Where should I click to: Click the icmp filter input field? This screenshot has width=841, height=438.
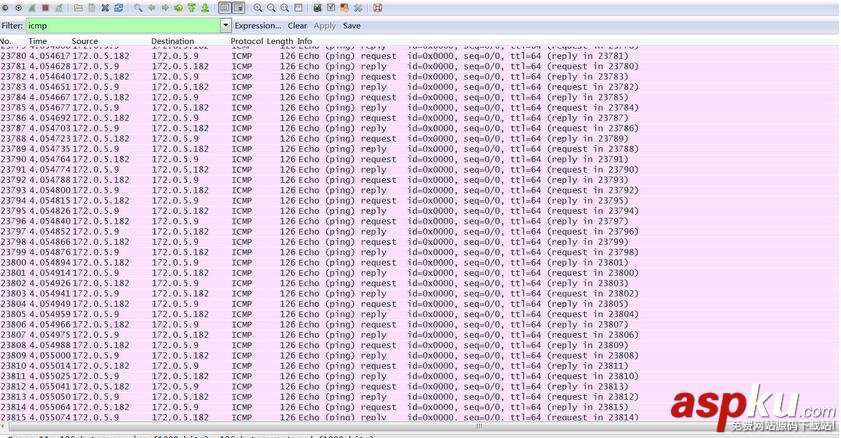[x=123, y=26]
